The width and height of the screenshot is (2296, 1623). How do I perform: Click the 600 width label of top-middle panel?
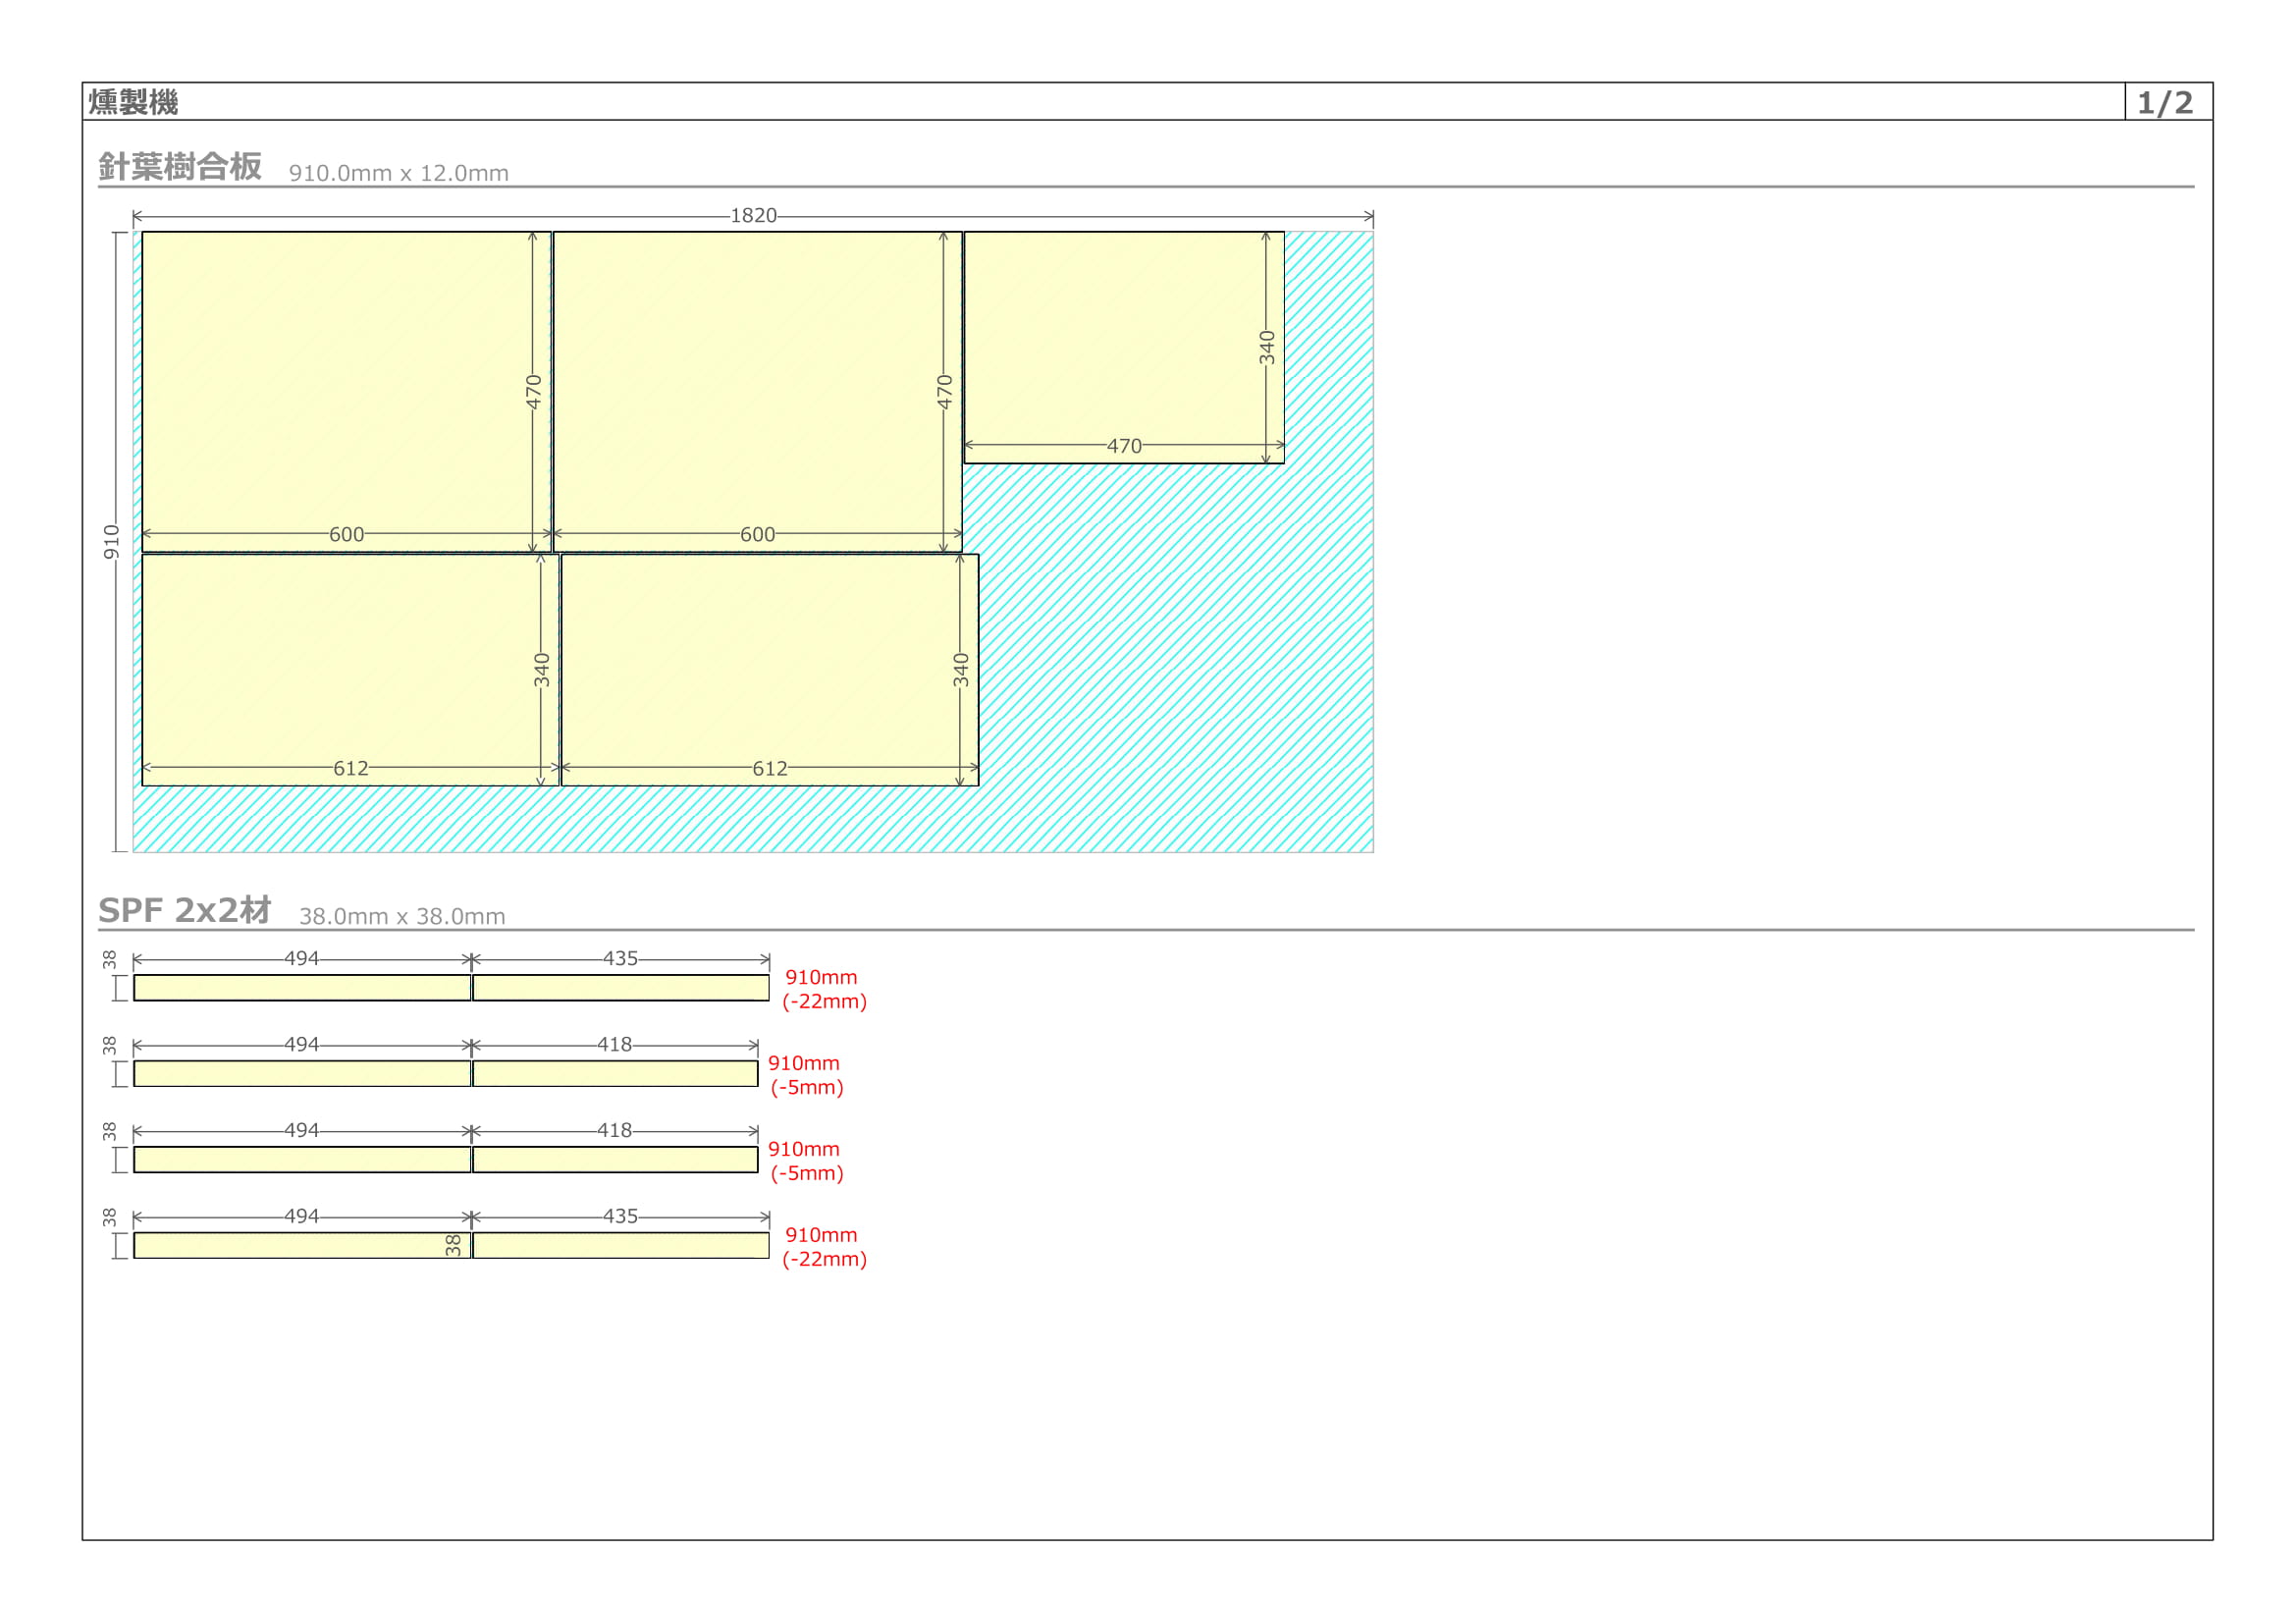(757, 534)
